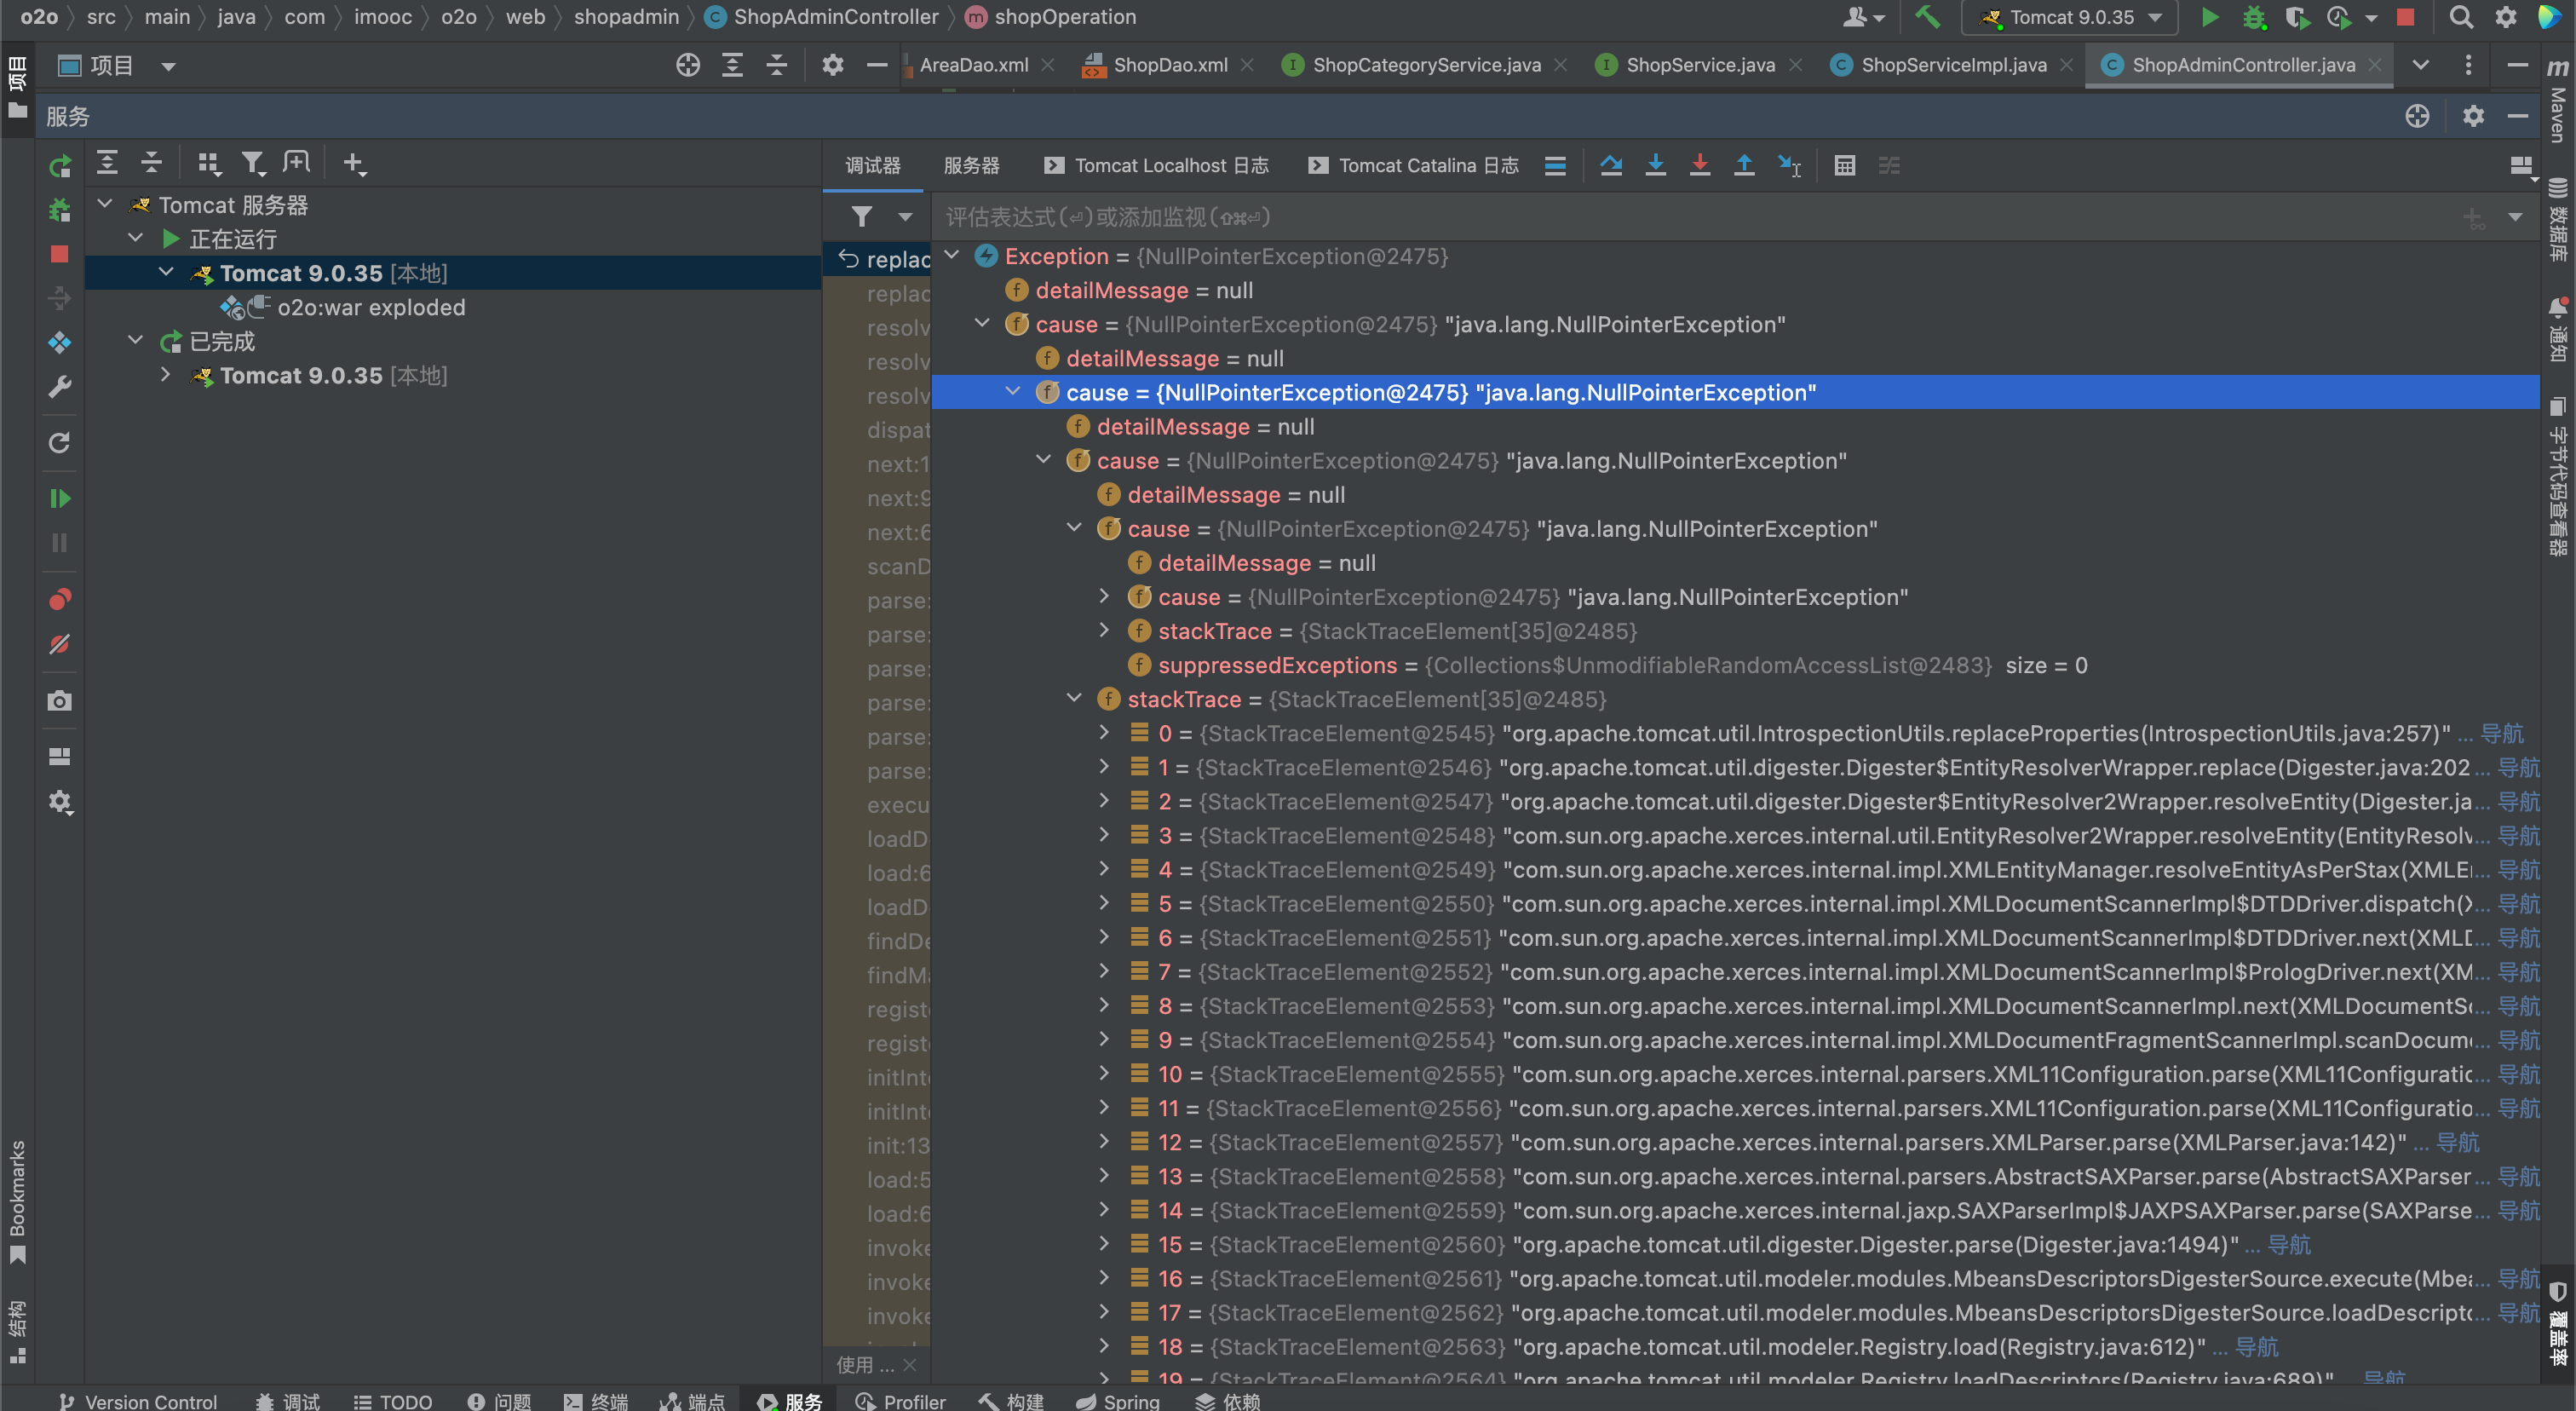Mute breakpoints in the debug sidebar
The height and width of the screenshot is (1411, 2576).
[60, 644]
